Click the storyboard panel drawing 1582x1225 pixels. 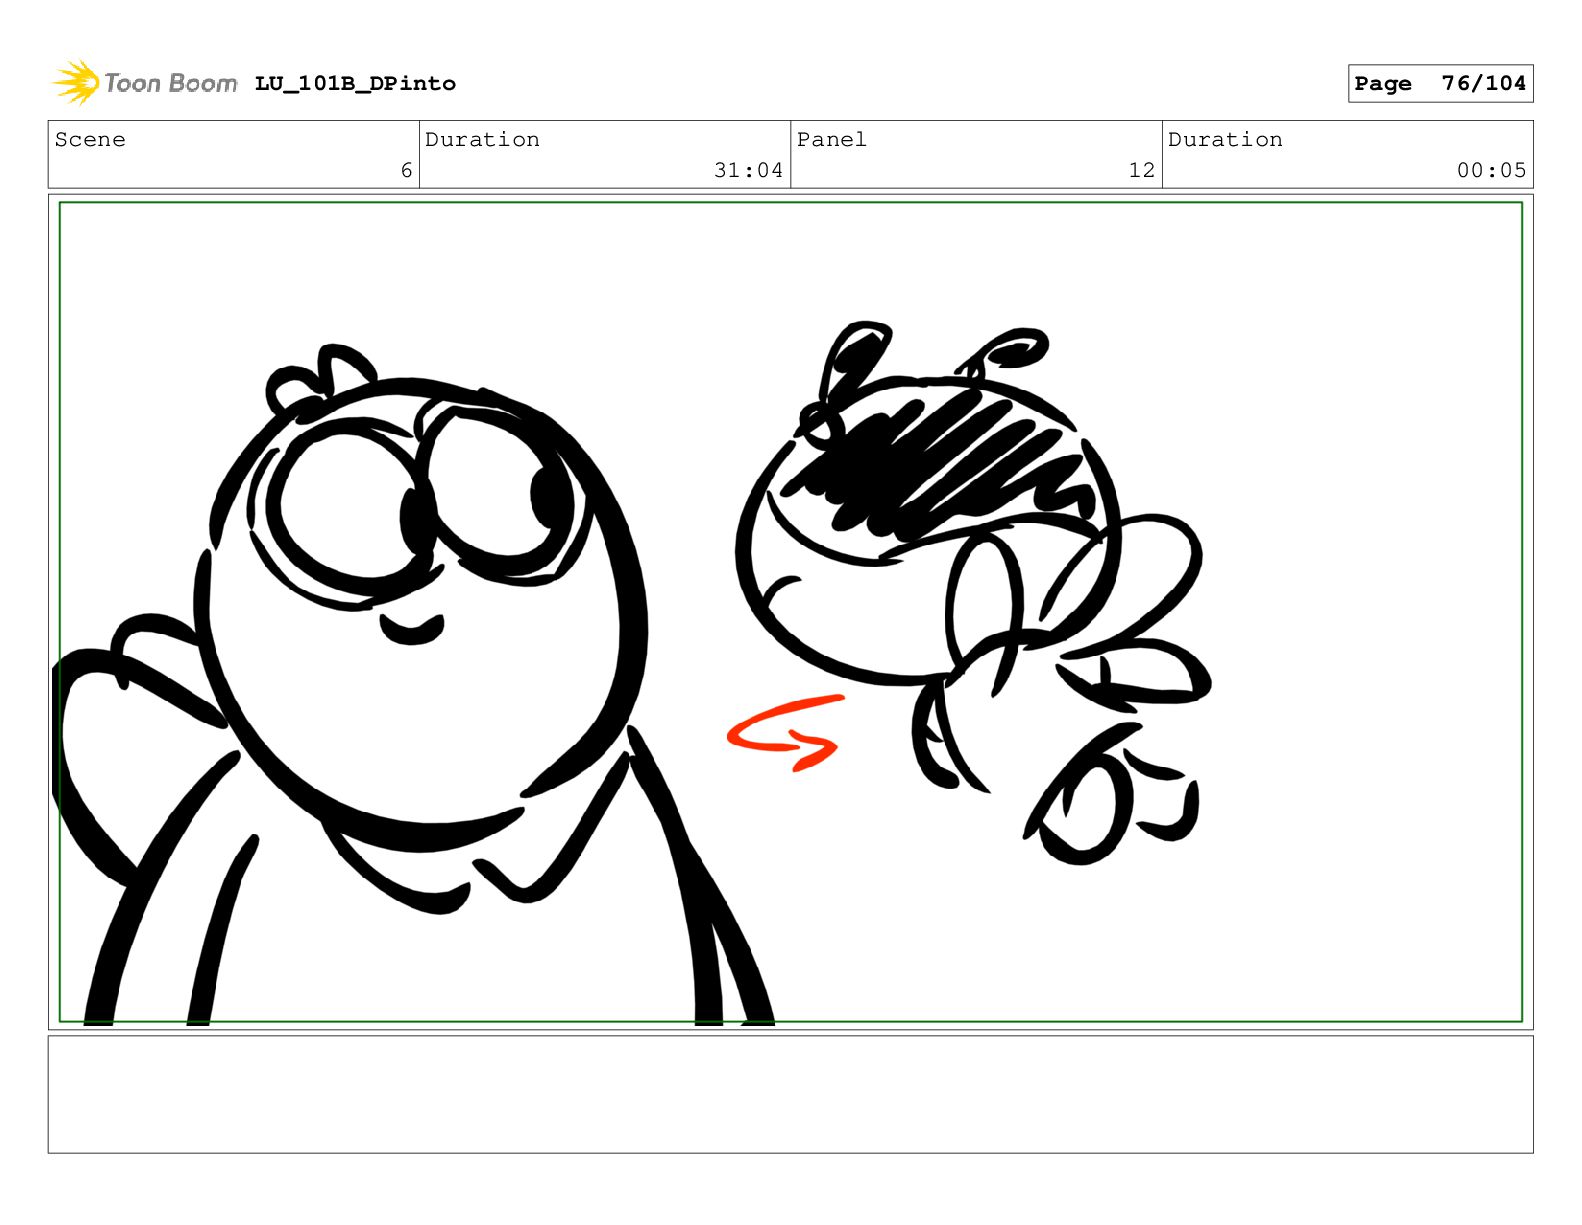click(x=790, y=612)
